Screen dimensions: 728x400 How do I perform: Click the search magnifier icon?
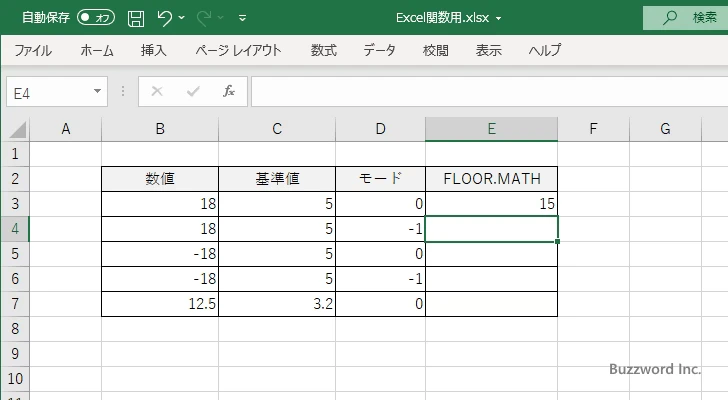(670, 18)
